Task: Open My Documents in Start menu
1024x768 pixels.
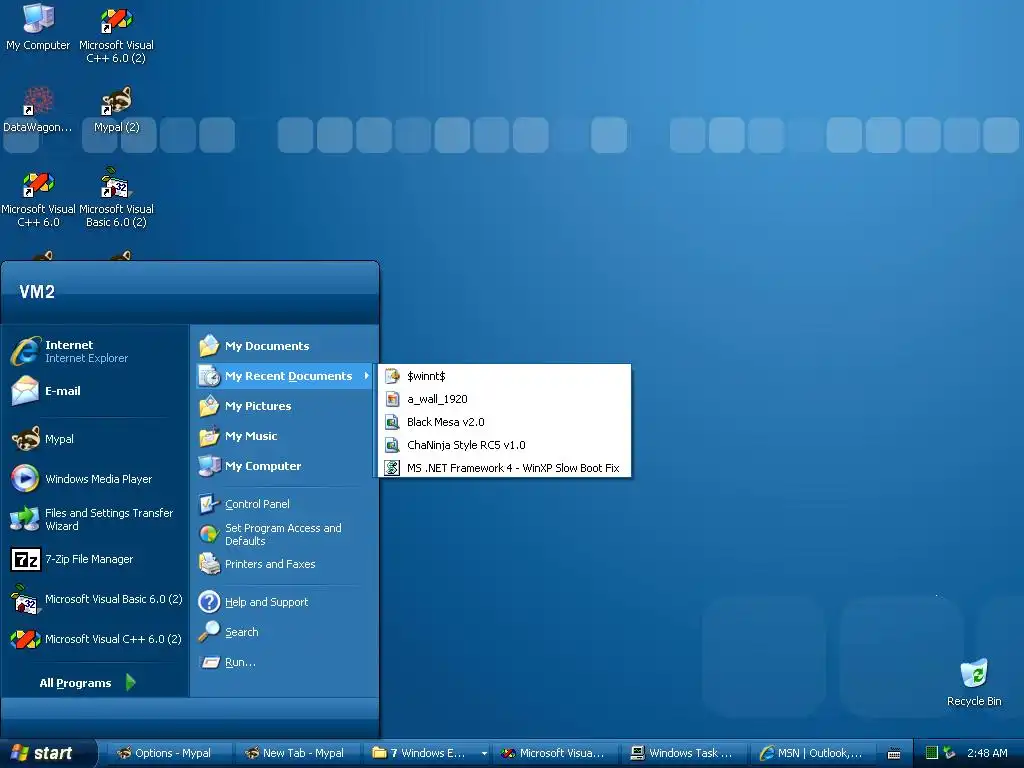Action: [284, 346]
